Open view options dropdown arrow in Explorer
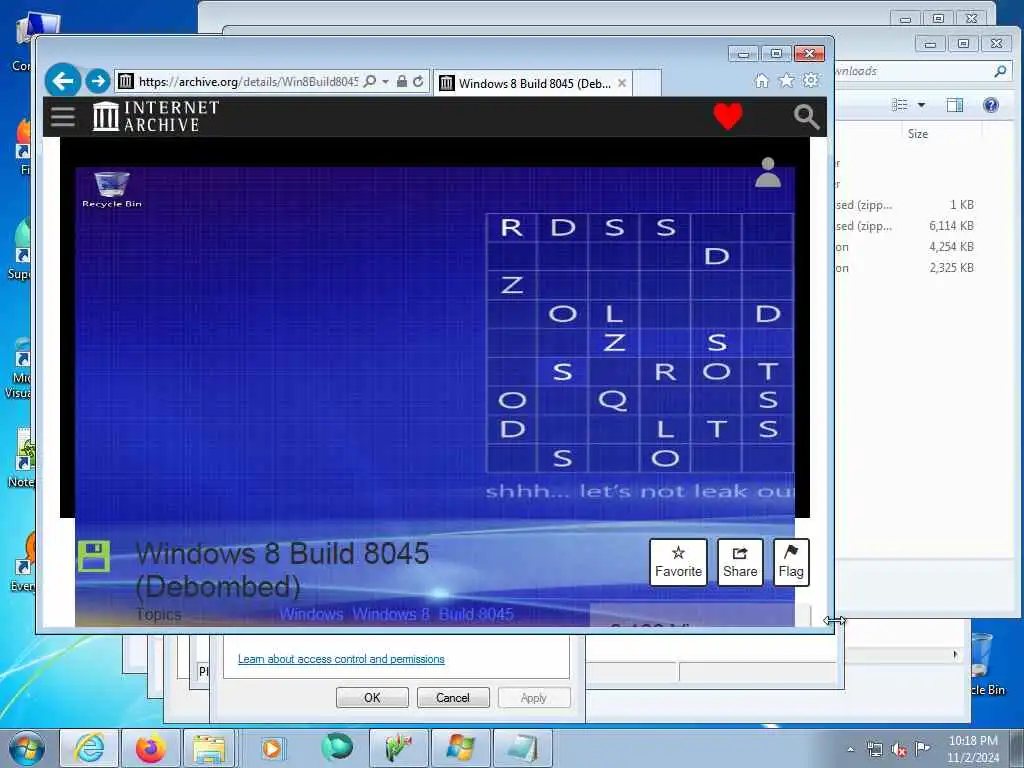 click(921, 104)
